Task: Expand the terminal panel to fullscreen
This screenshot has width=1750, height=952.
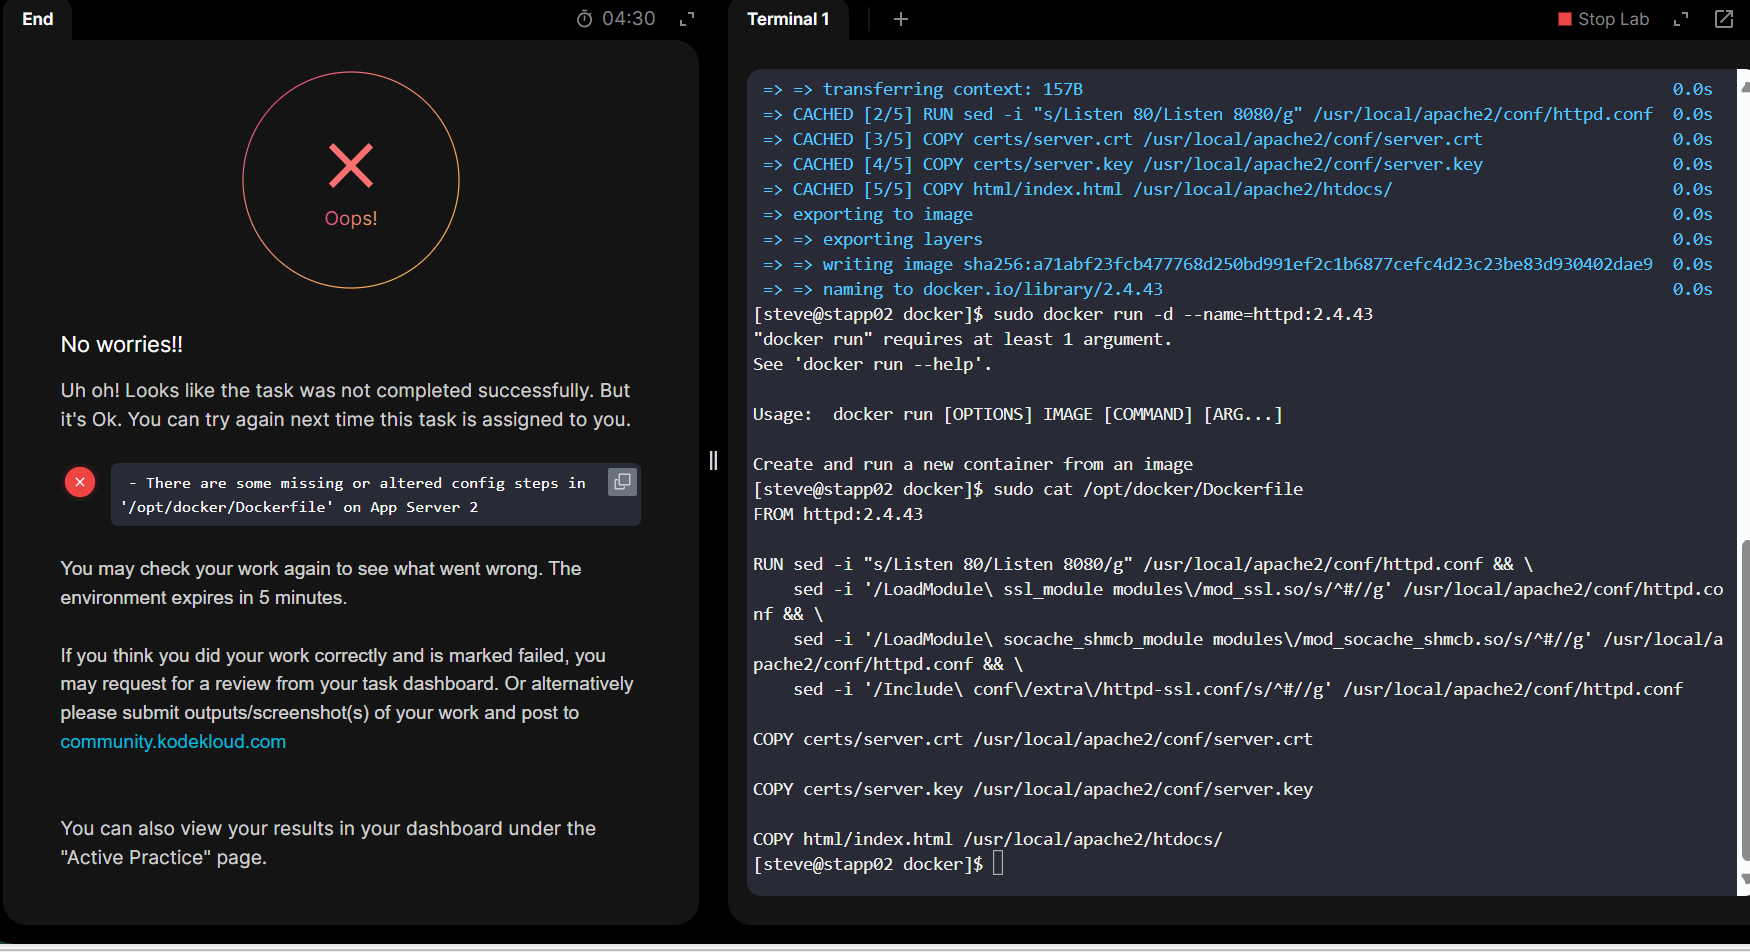Action: (1681, 19)
